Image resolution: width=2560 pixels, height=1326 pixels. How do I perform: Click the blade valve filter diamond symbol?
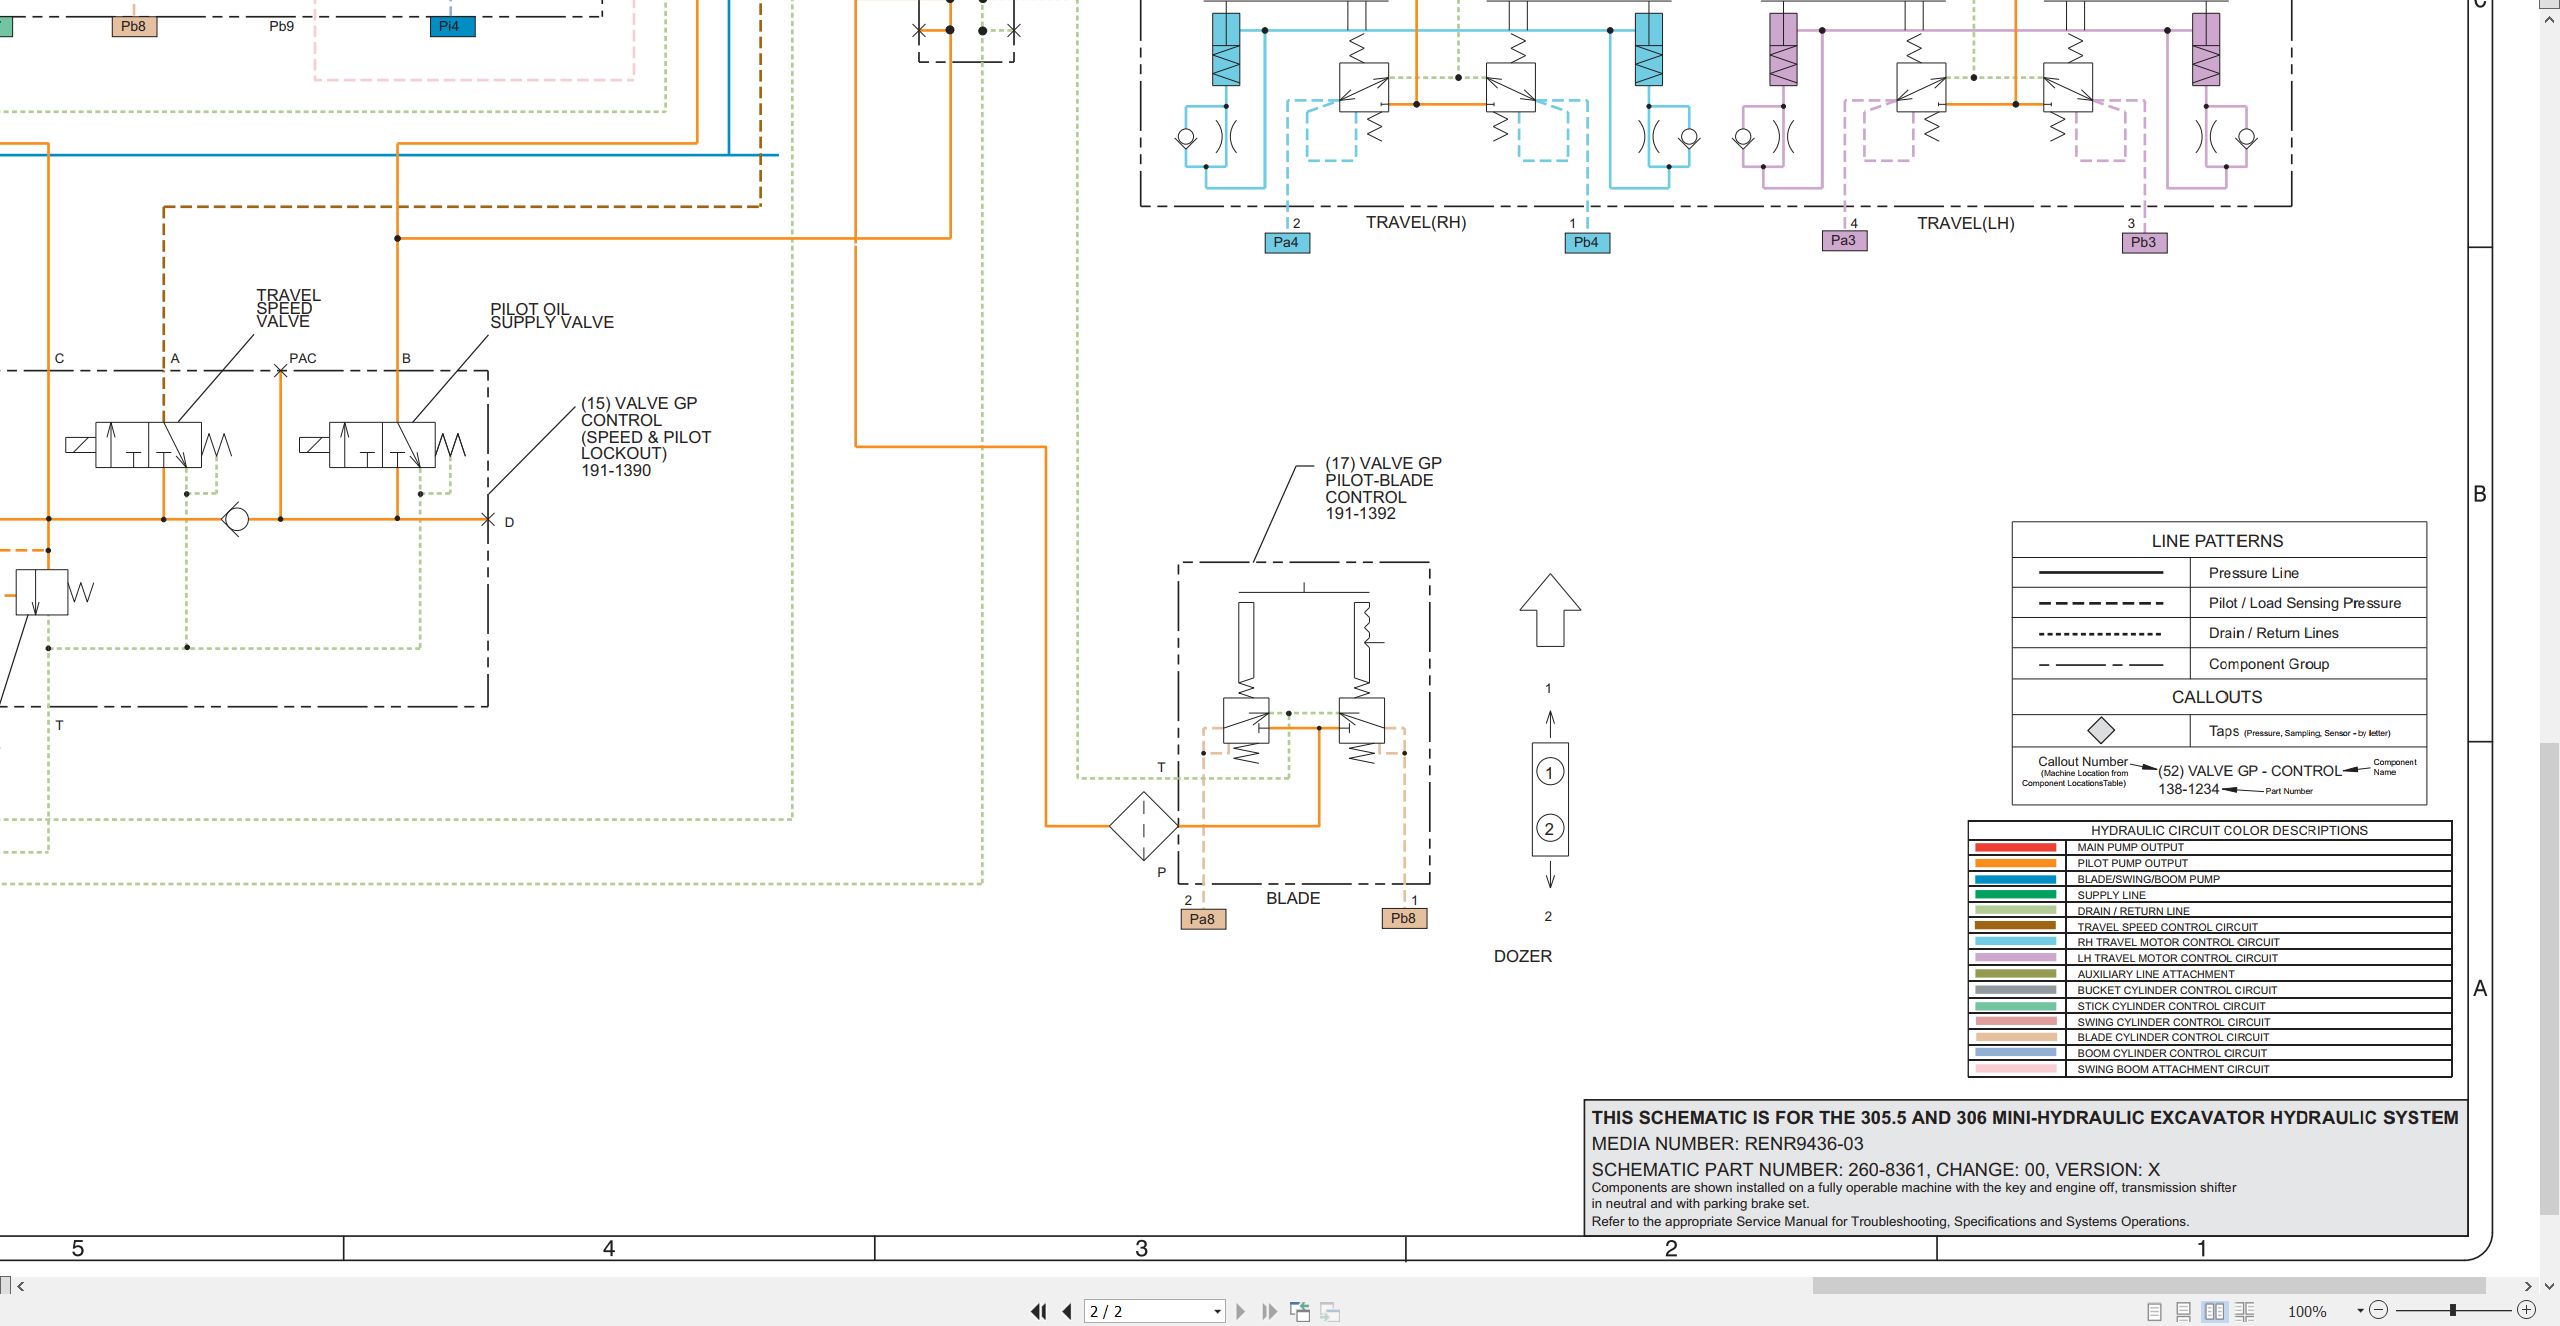point(1144,826)
